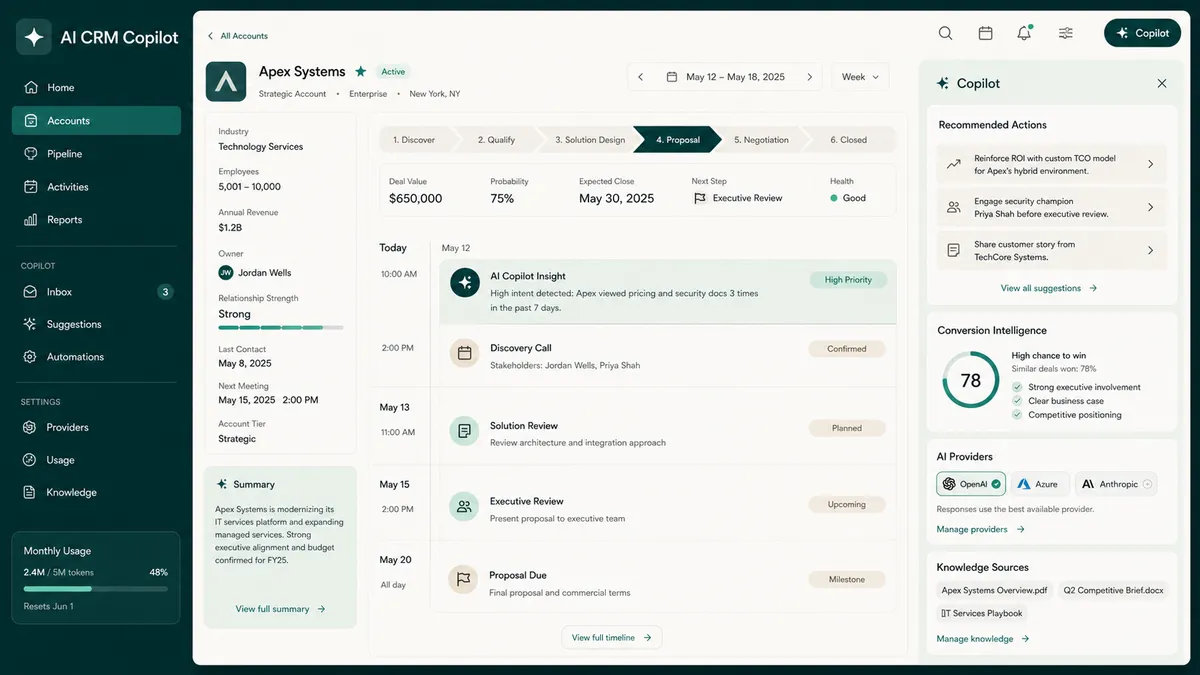Open the Copilot Inbox
The height and width of the screenshot is (675, 1200).
click(x=96, y=292)
